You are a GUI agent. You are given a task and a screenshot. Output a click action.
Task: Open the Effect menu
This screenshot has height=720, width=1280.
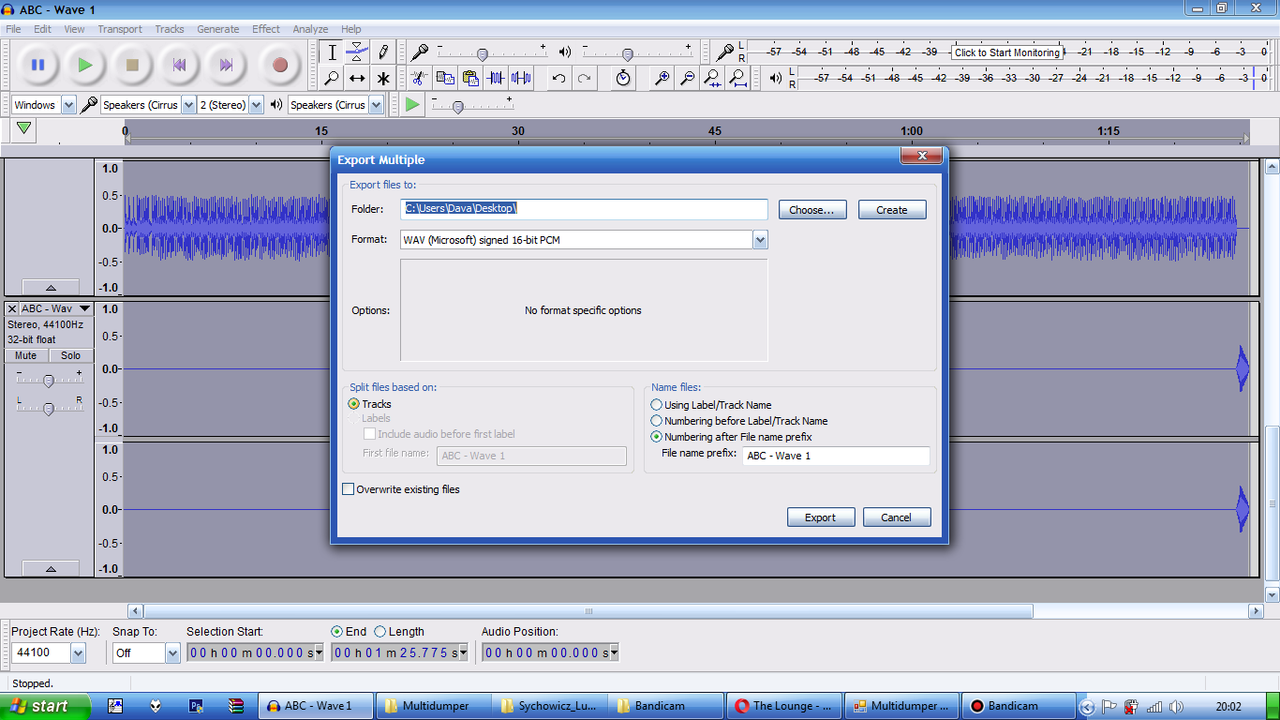pyautogui.click(x=266, y=29)
